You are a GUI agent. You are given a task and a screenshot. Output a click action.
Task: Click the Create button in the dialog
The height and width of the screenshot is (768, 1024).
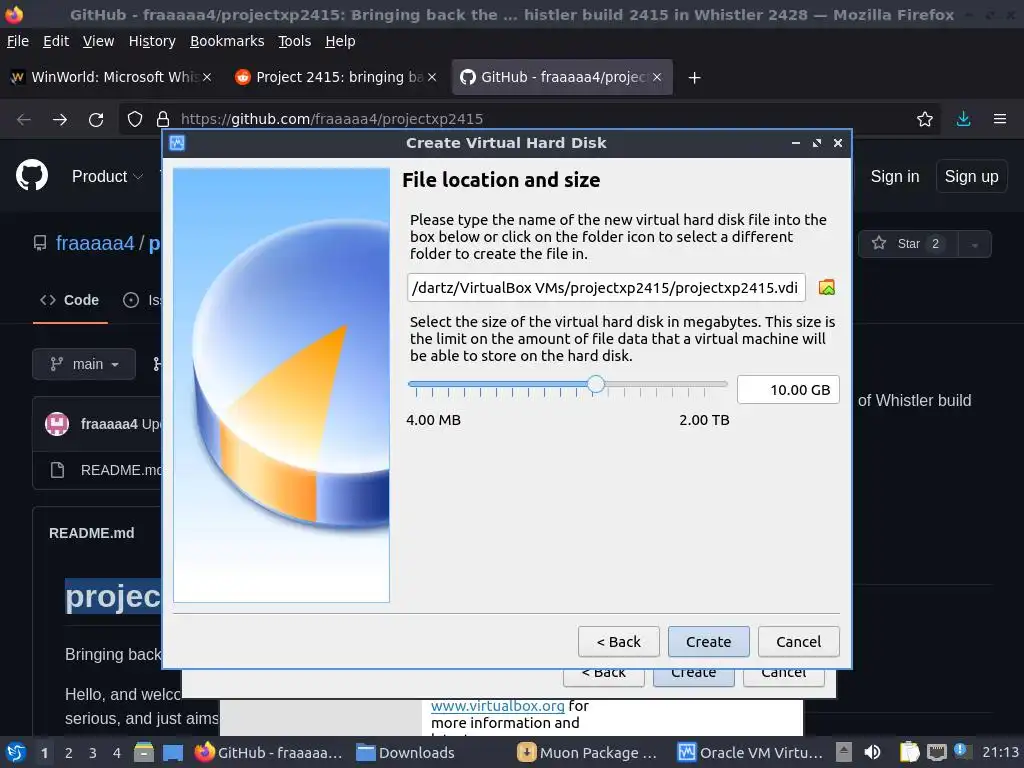708,641
